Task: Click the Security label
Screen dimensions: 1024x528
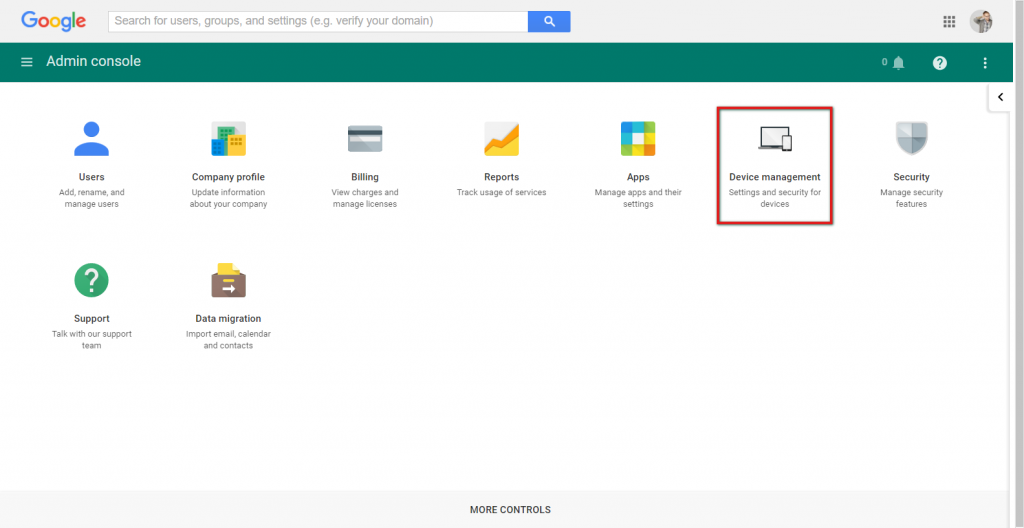Action: (912, 177)
